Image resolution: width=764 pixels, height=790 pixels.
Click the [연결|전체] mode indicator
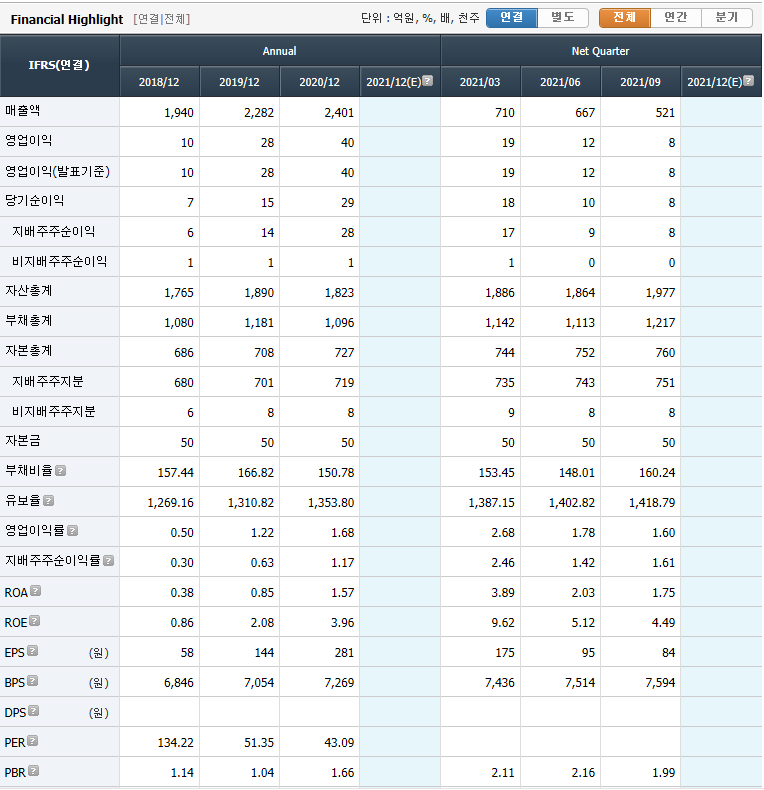coord(161,19)
